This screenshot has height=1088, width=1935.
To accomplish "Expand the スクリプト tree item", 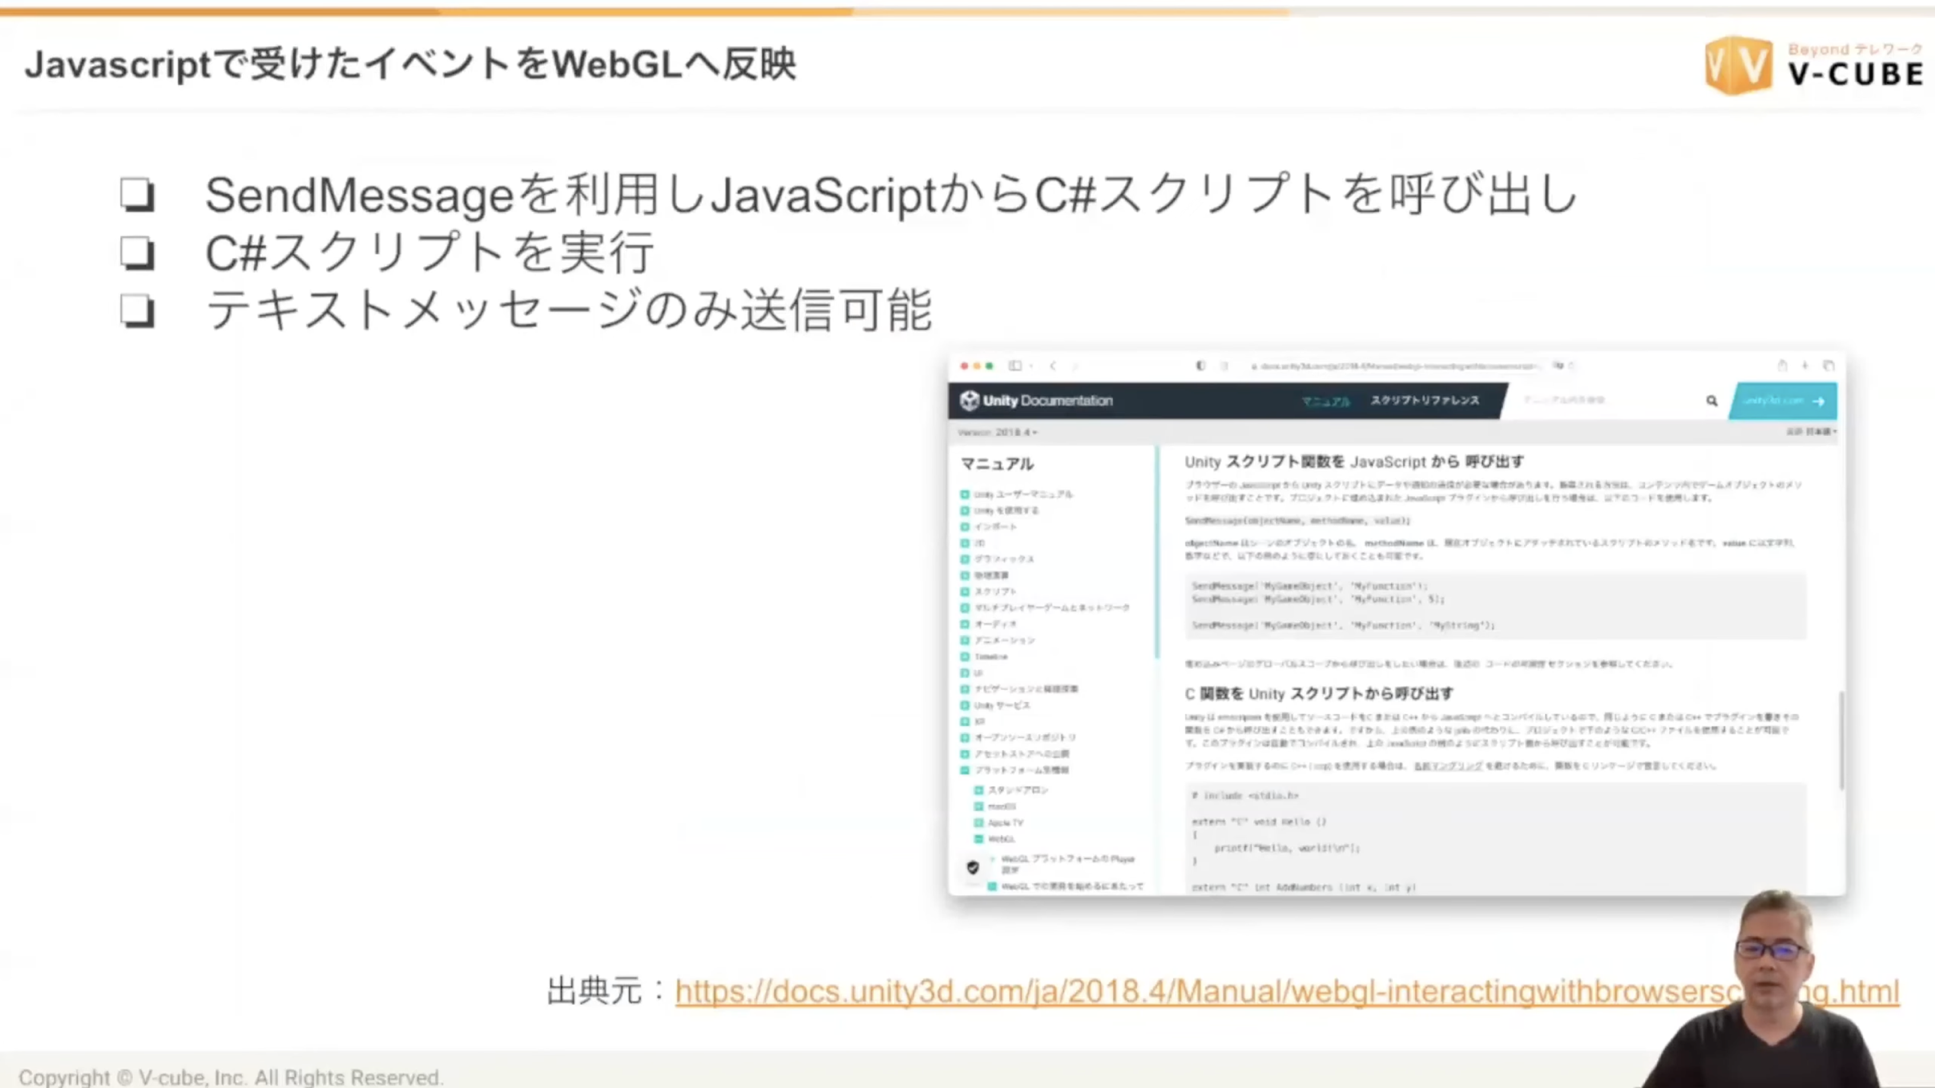I will [x=965, y=591].
